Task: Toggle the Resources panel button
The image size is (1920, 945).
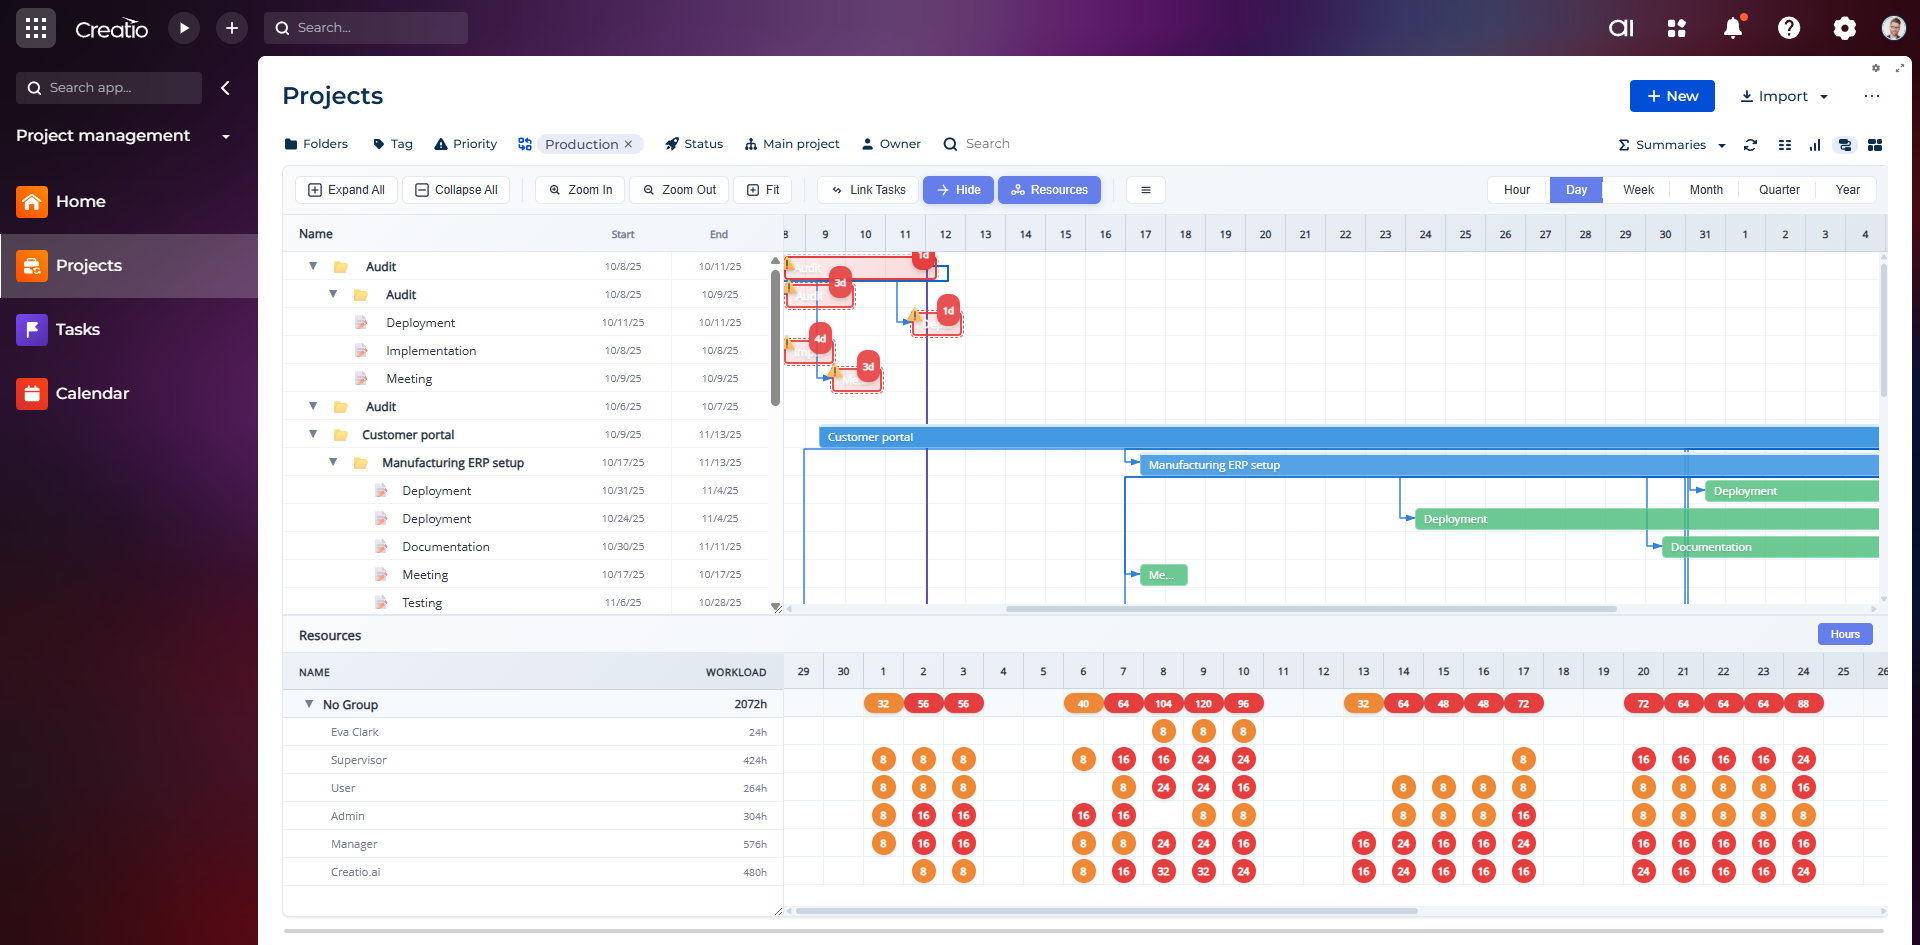Action: [1049, 190]
